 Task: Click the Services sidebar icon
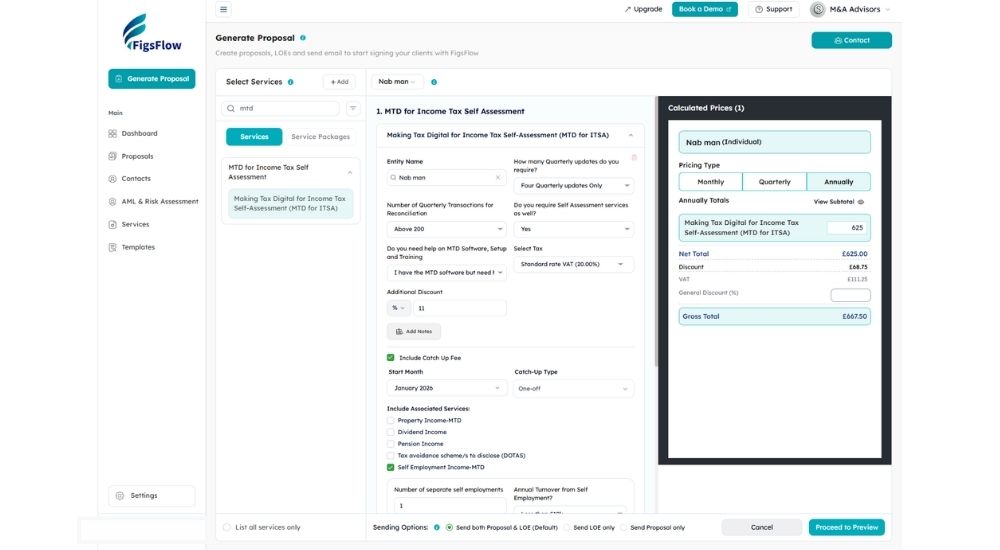(112, 225)
